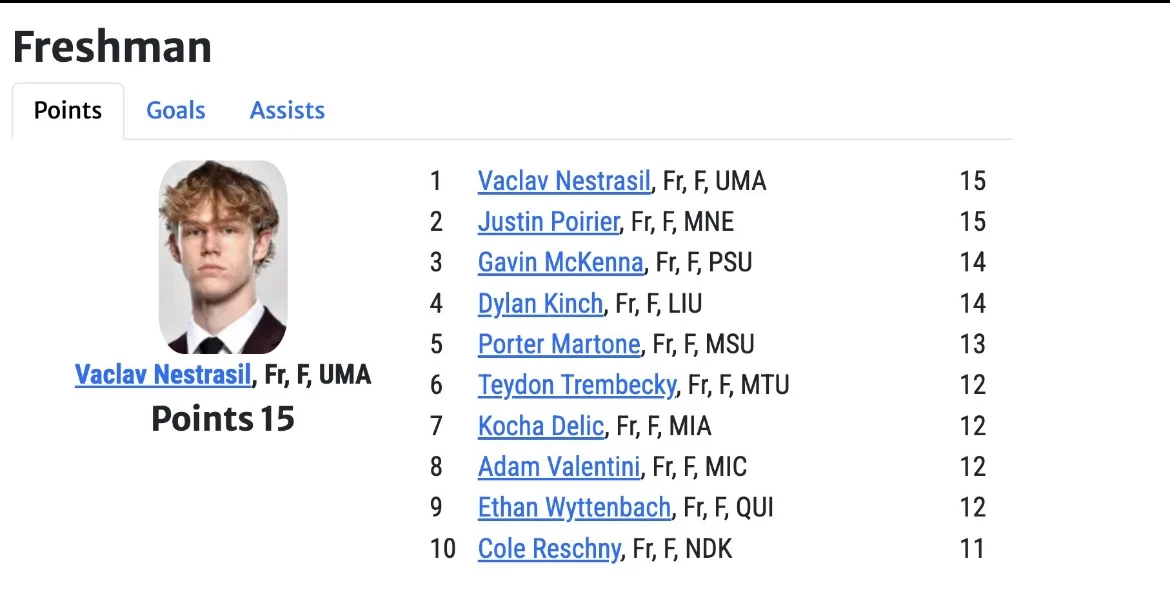
Task: Open Ethan Wyttenbach's profile link
Action: point(574,508)
